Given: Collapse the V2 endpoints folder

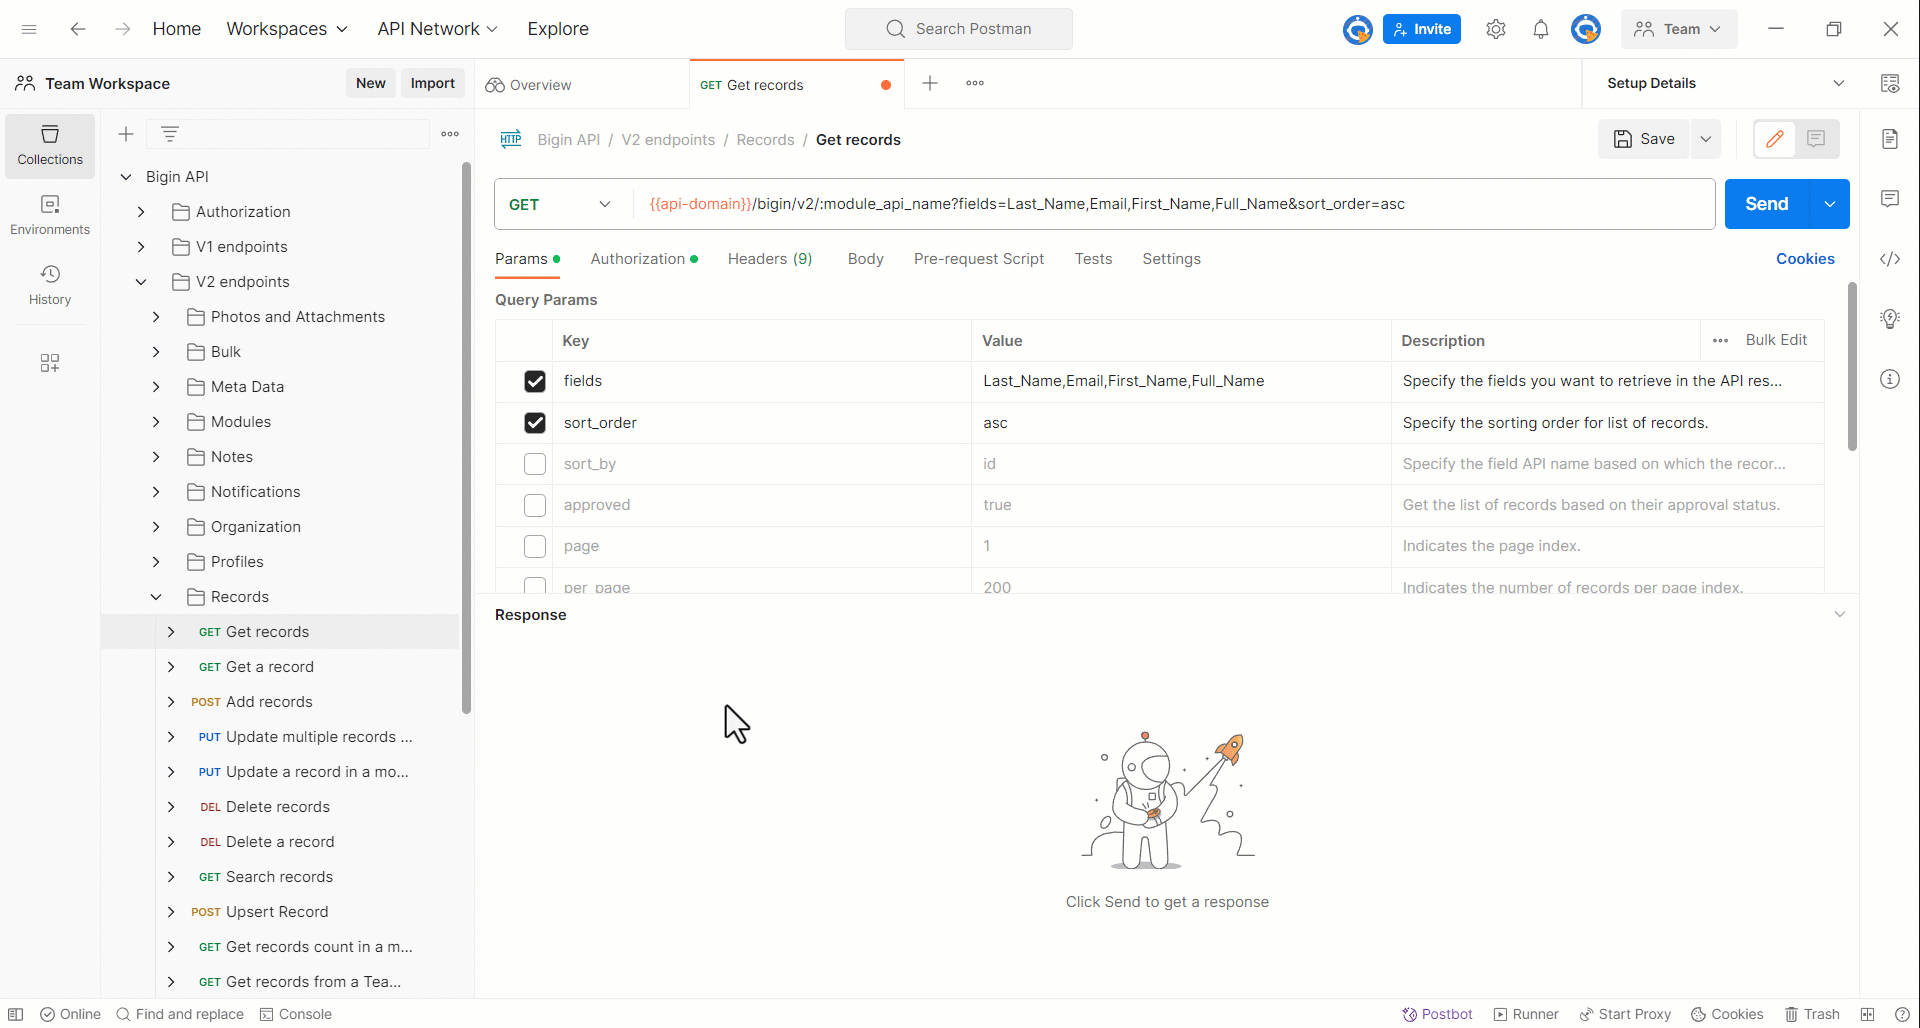Looking at the screenshot, I should click(140, 281).
